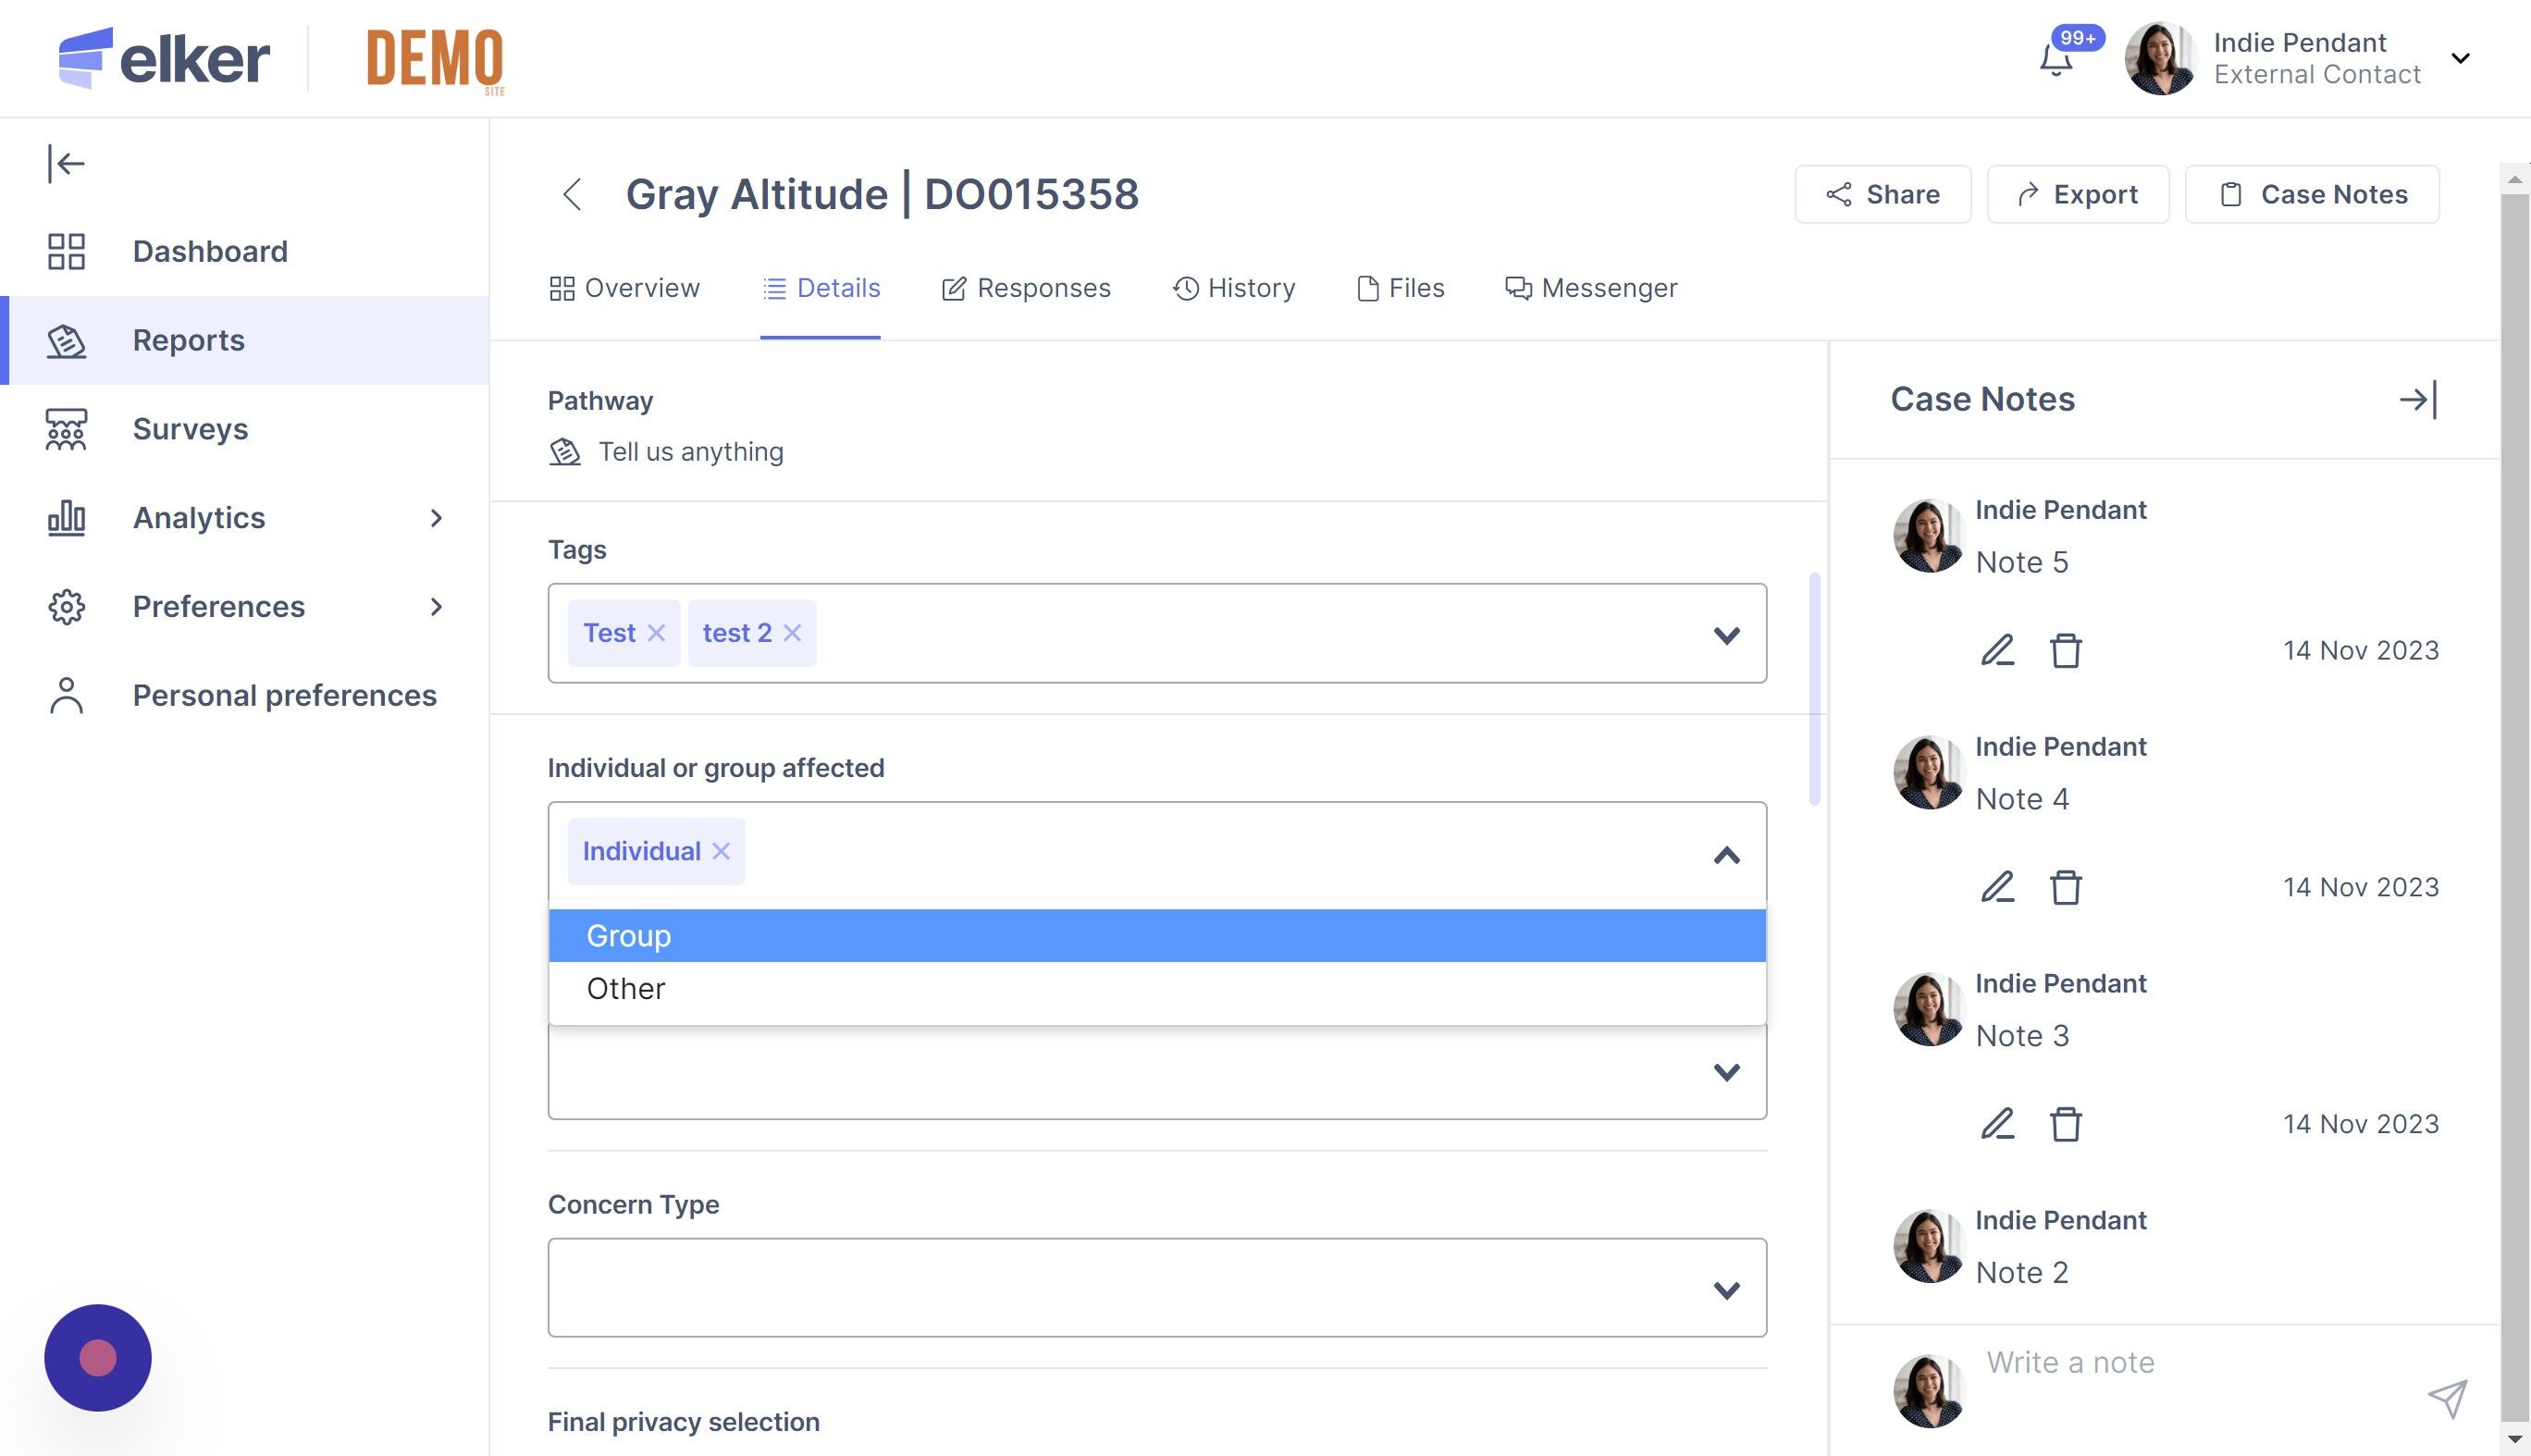The image size is (2531, 1456).
Task: Remove the test 2 tag
Action: click(x=792, y=633)
